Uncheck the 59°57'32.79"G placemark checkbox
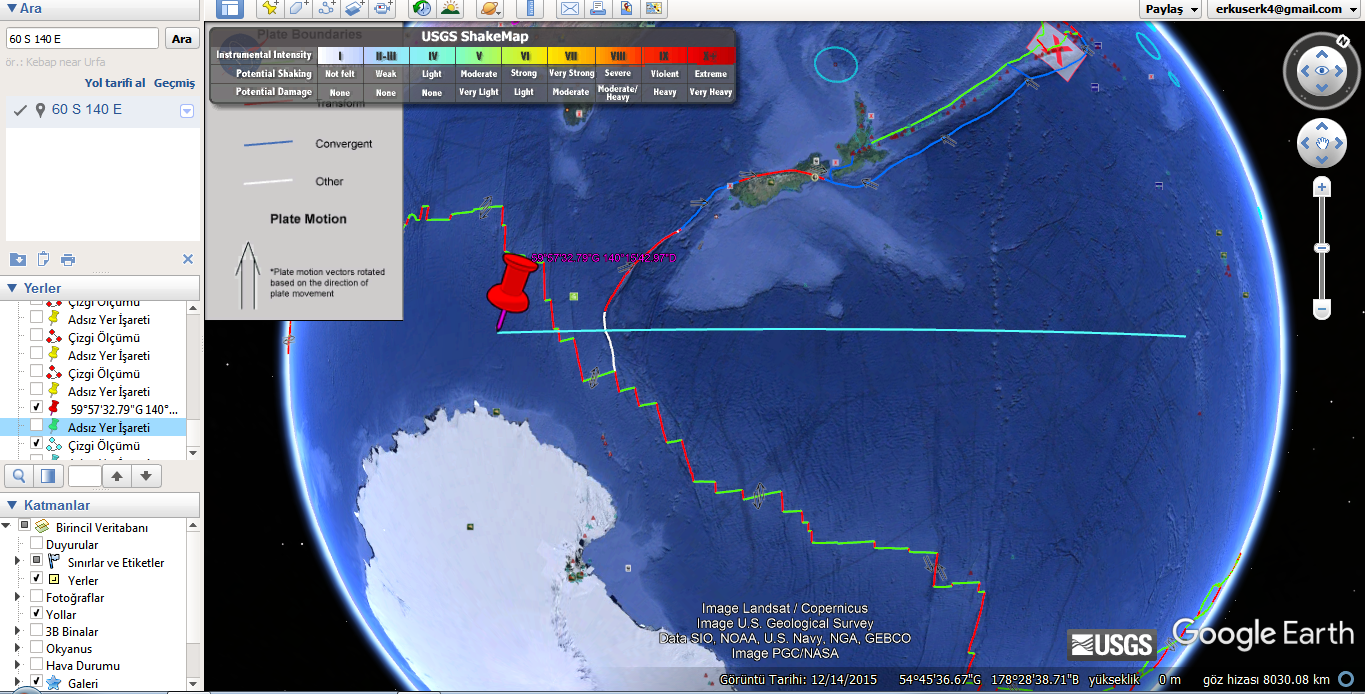1365x694 pixels. [x=37, y=408]
